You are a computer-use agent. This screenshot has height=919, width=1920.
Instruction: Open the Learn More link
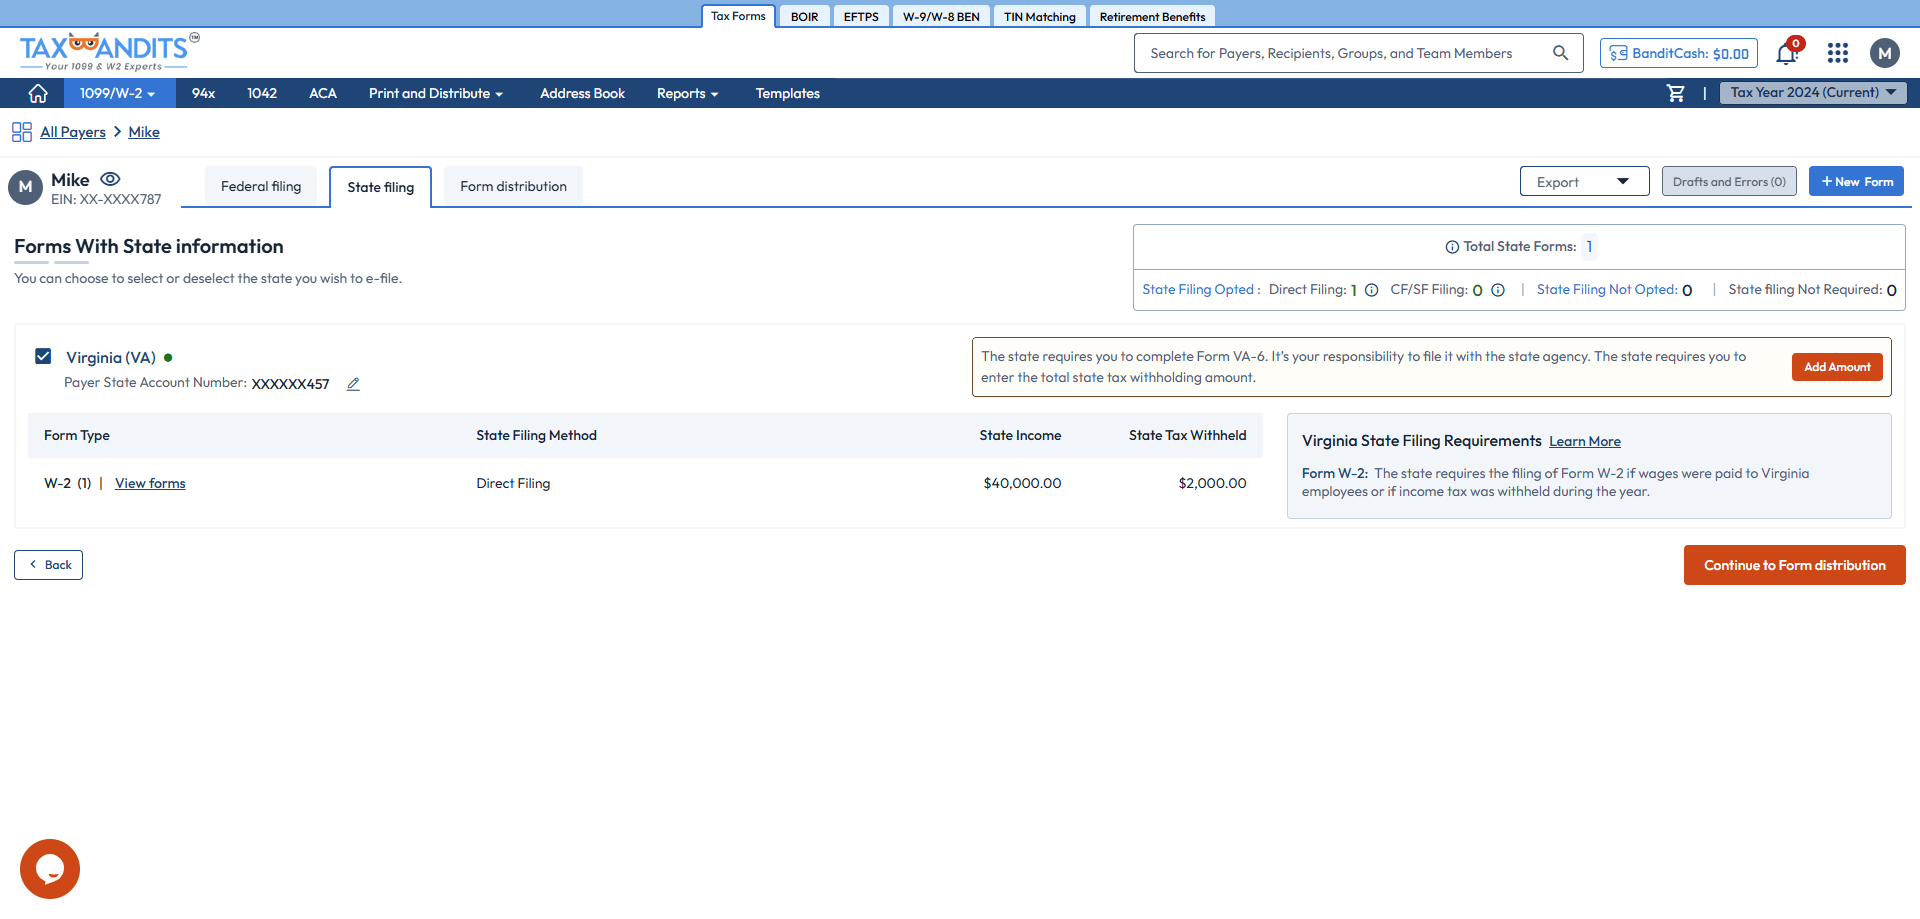click(1585, 441)
